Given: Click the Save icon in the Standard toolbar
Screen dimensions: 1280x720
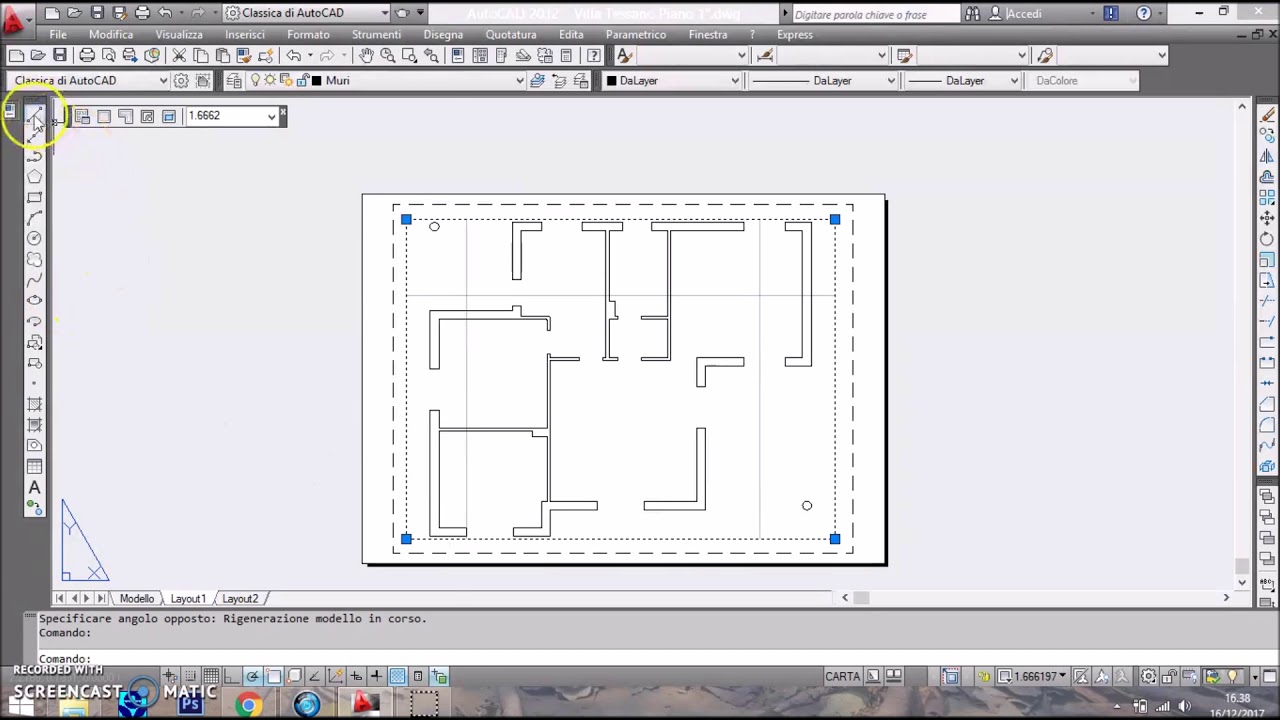Looking at the screenshot, I should coord(60,55).
